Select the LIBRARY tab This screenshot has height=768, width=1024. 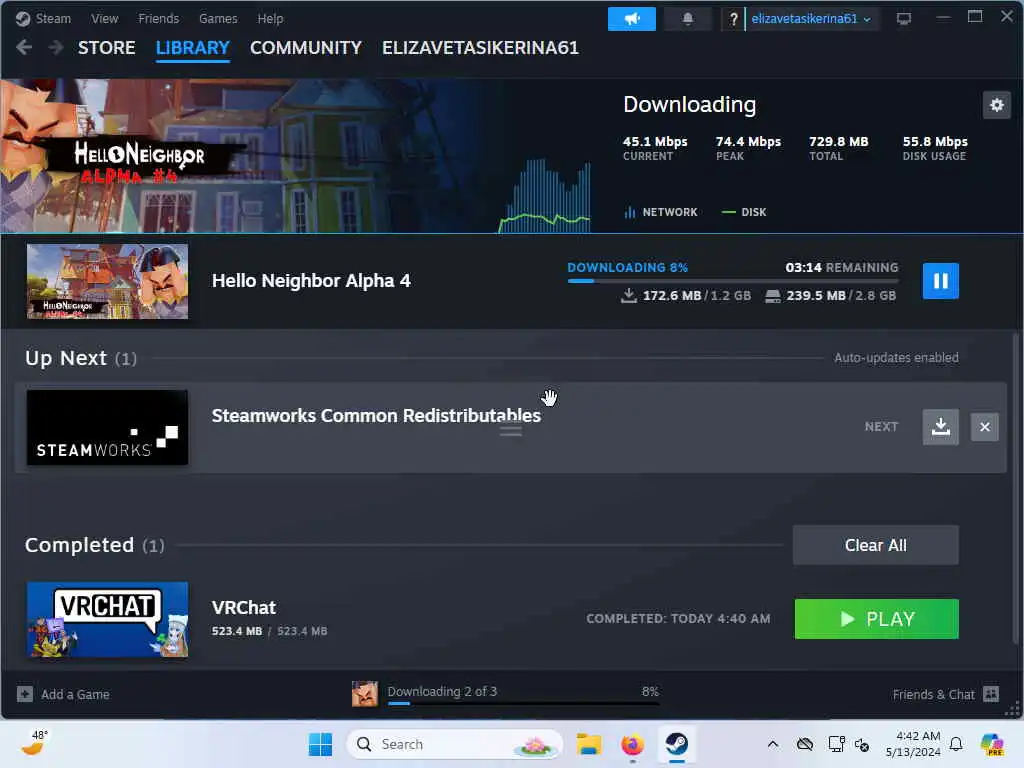coord(193,48)
